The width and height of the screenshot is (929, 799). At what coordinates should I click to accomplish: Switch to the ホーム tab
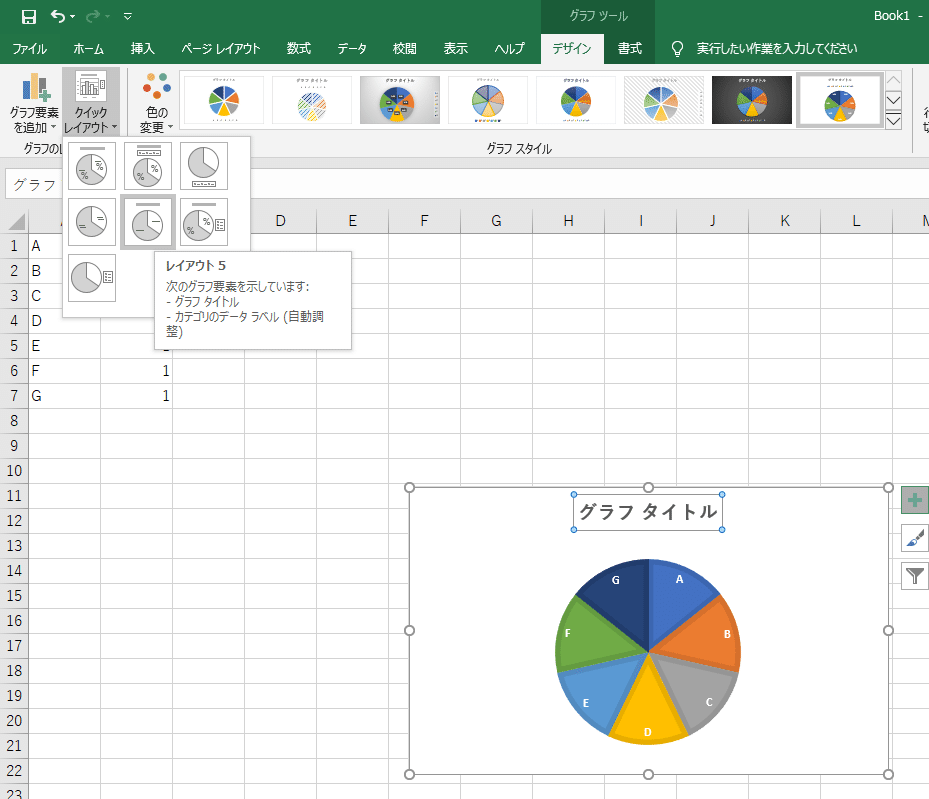tap(88, 49)
